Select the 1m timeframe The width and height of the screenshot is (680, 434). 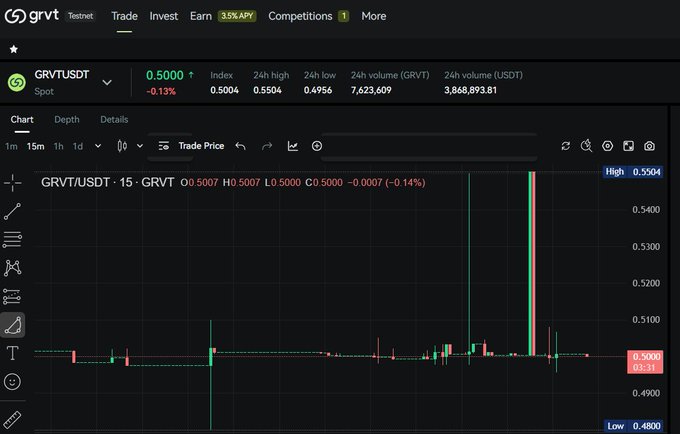11,146
